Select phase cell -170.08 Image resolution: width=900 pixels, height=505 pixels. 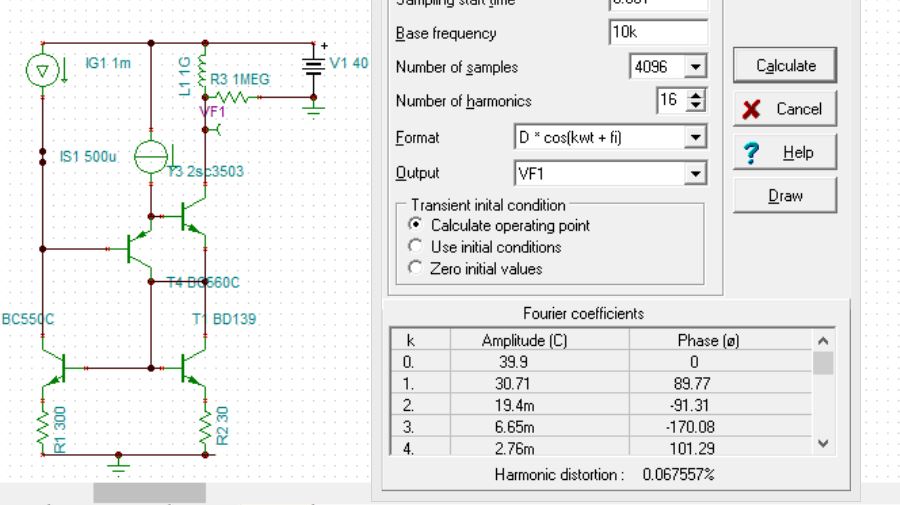point(720,427)
